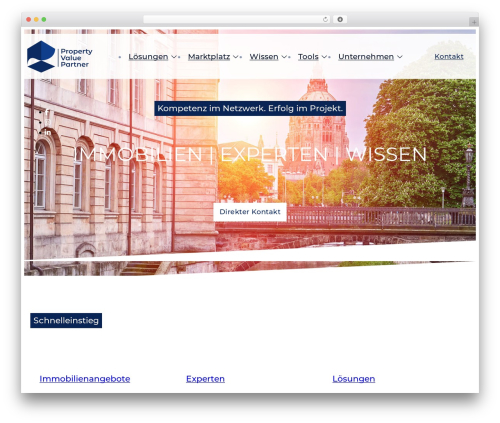Open the Marktplatz menu item
Image resolution: width=500 pixels, height=423 pixels.
click(x=209, y=57)
